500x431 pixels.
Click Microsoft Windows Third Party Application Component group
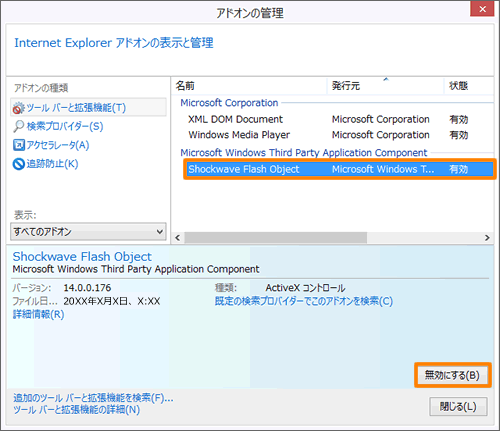(304, 153)
